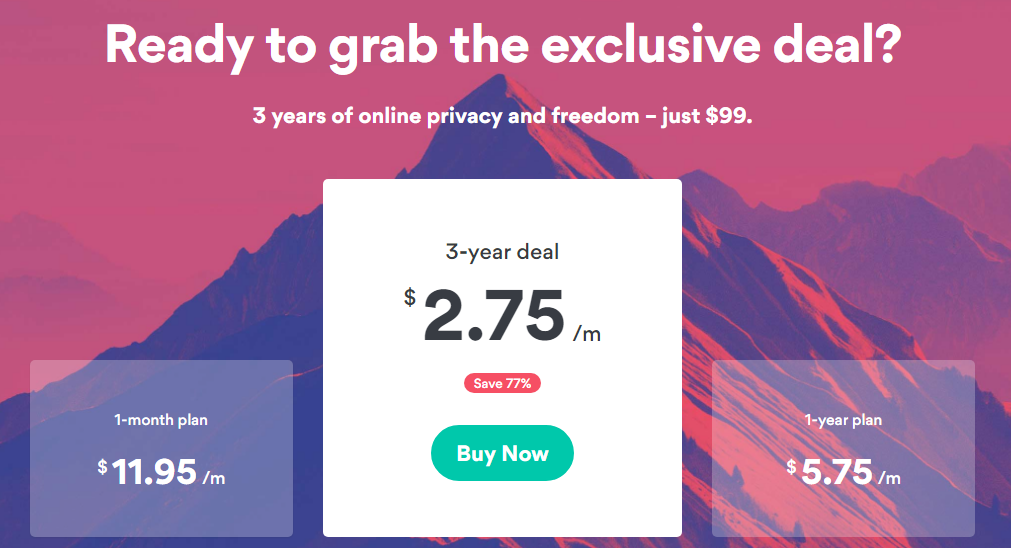Image resolution: width=1011 pixels, height=548 pixels.
Task: Select the 3-year deal title text
Action: point(502,251)
